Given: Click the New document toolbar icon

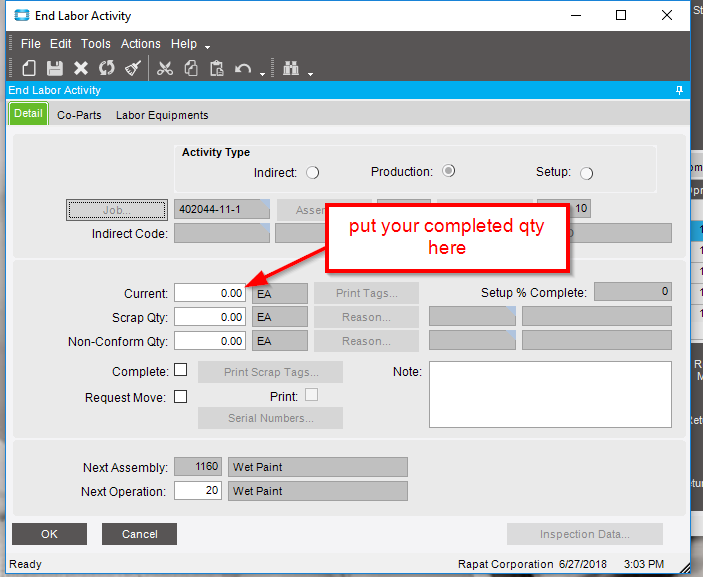Looking at the screenshot, I should [x=29, y=68].
